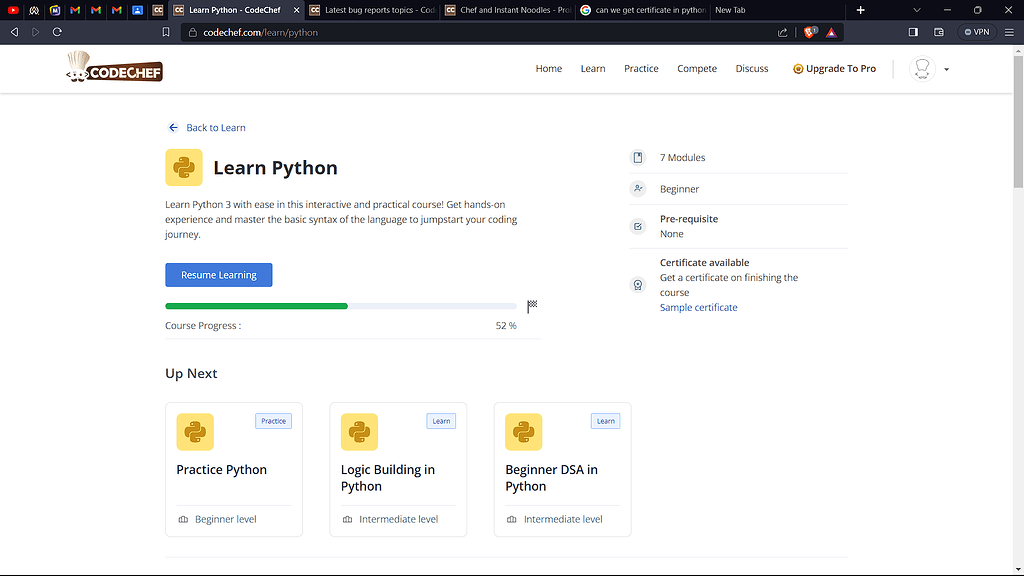This screenshot has width=1024, height=576.
Task: Open the Brave Wallet icon
Action: (938, 32)
